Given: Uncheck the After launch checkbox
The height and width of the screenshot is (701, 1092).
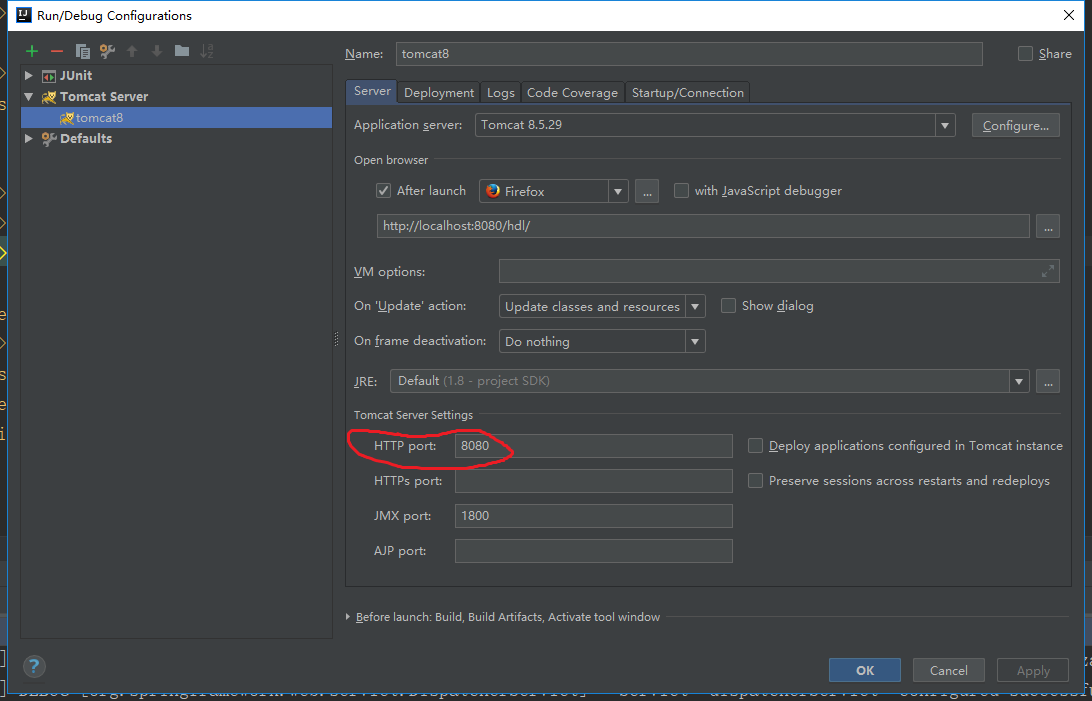Looking at the screenshot, I should 383,191.
